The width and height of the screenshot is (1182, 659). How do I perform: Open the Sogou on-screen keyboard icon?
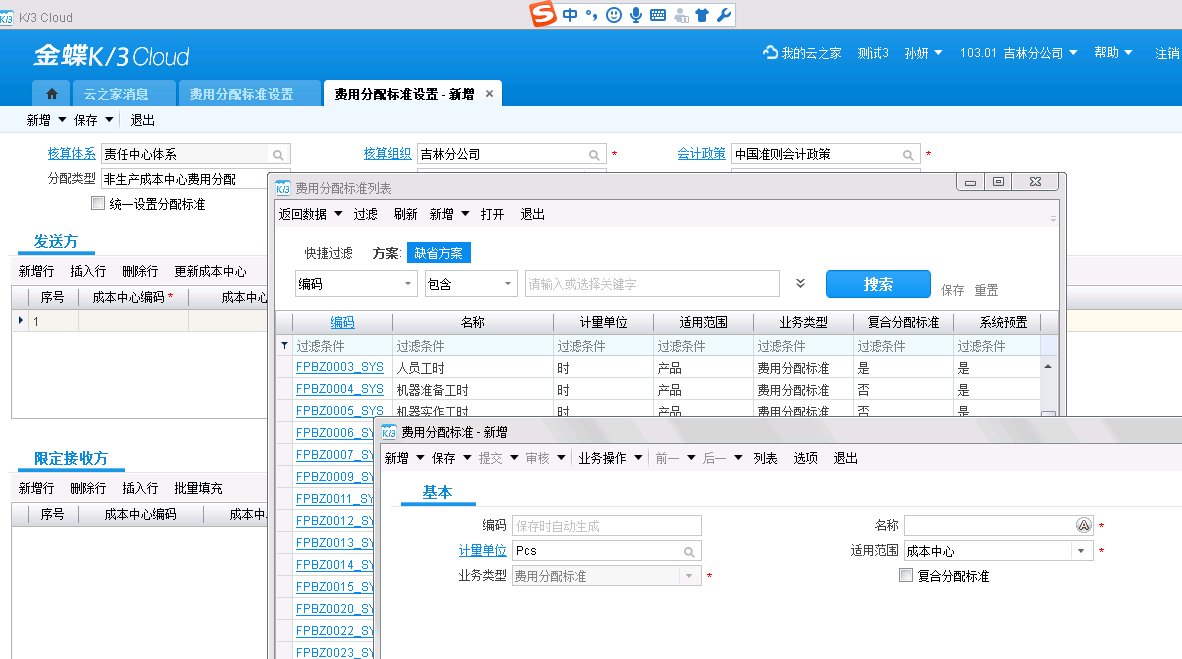(x=658, y=14)
